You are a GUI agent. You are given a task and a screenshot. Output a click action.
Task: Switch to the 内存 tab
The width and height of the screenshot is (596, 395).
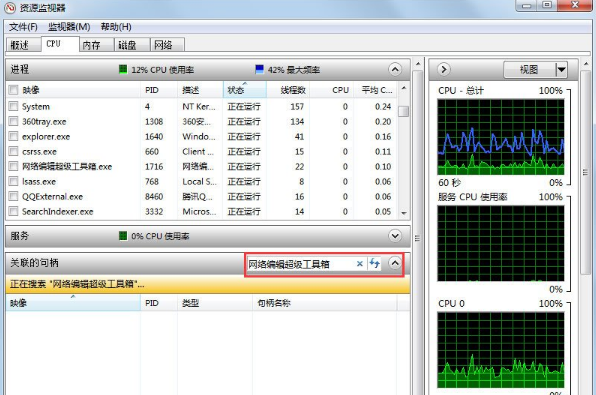pyautogui.click(x=97, y=45)
